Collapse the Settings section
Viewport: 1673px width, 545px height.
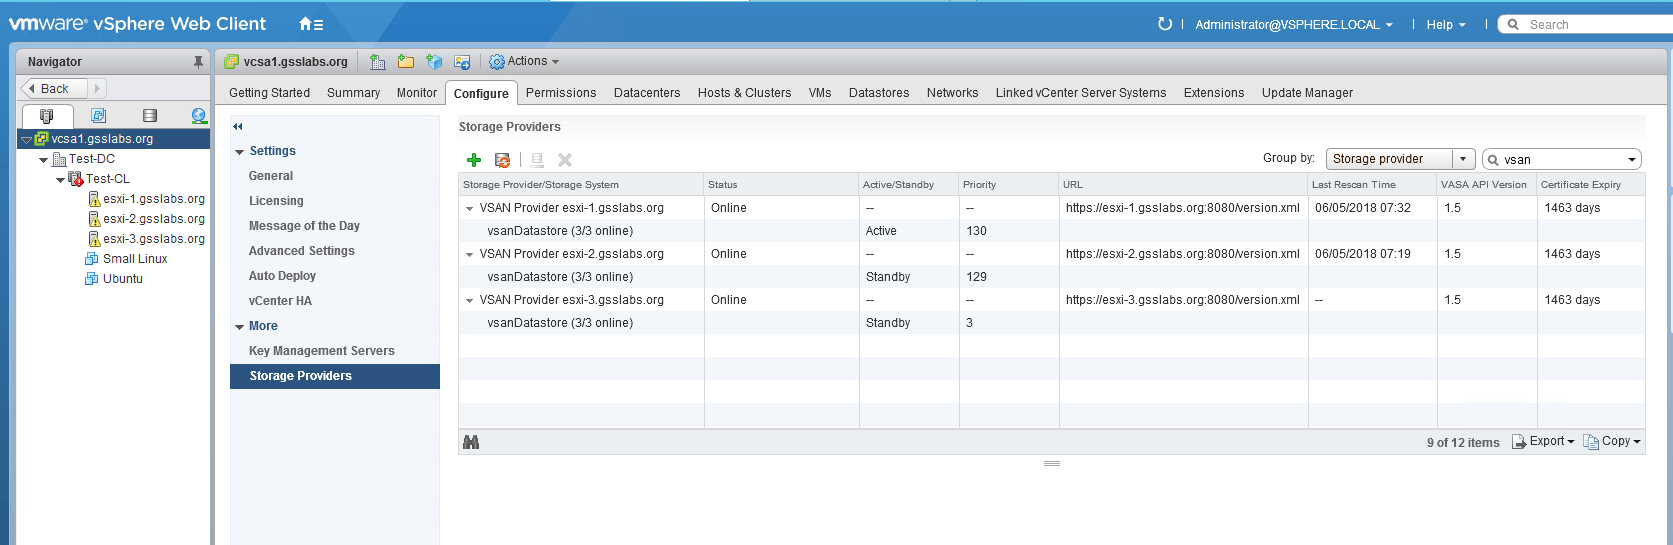pyautogui.click(x=240, y=152)
